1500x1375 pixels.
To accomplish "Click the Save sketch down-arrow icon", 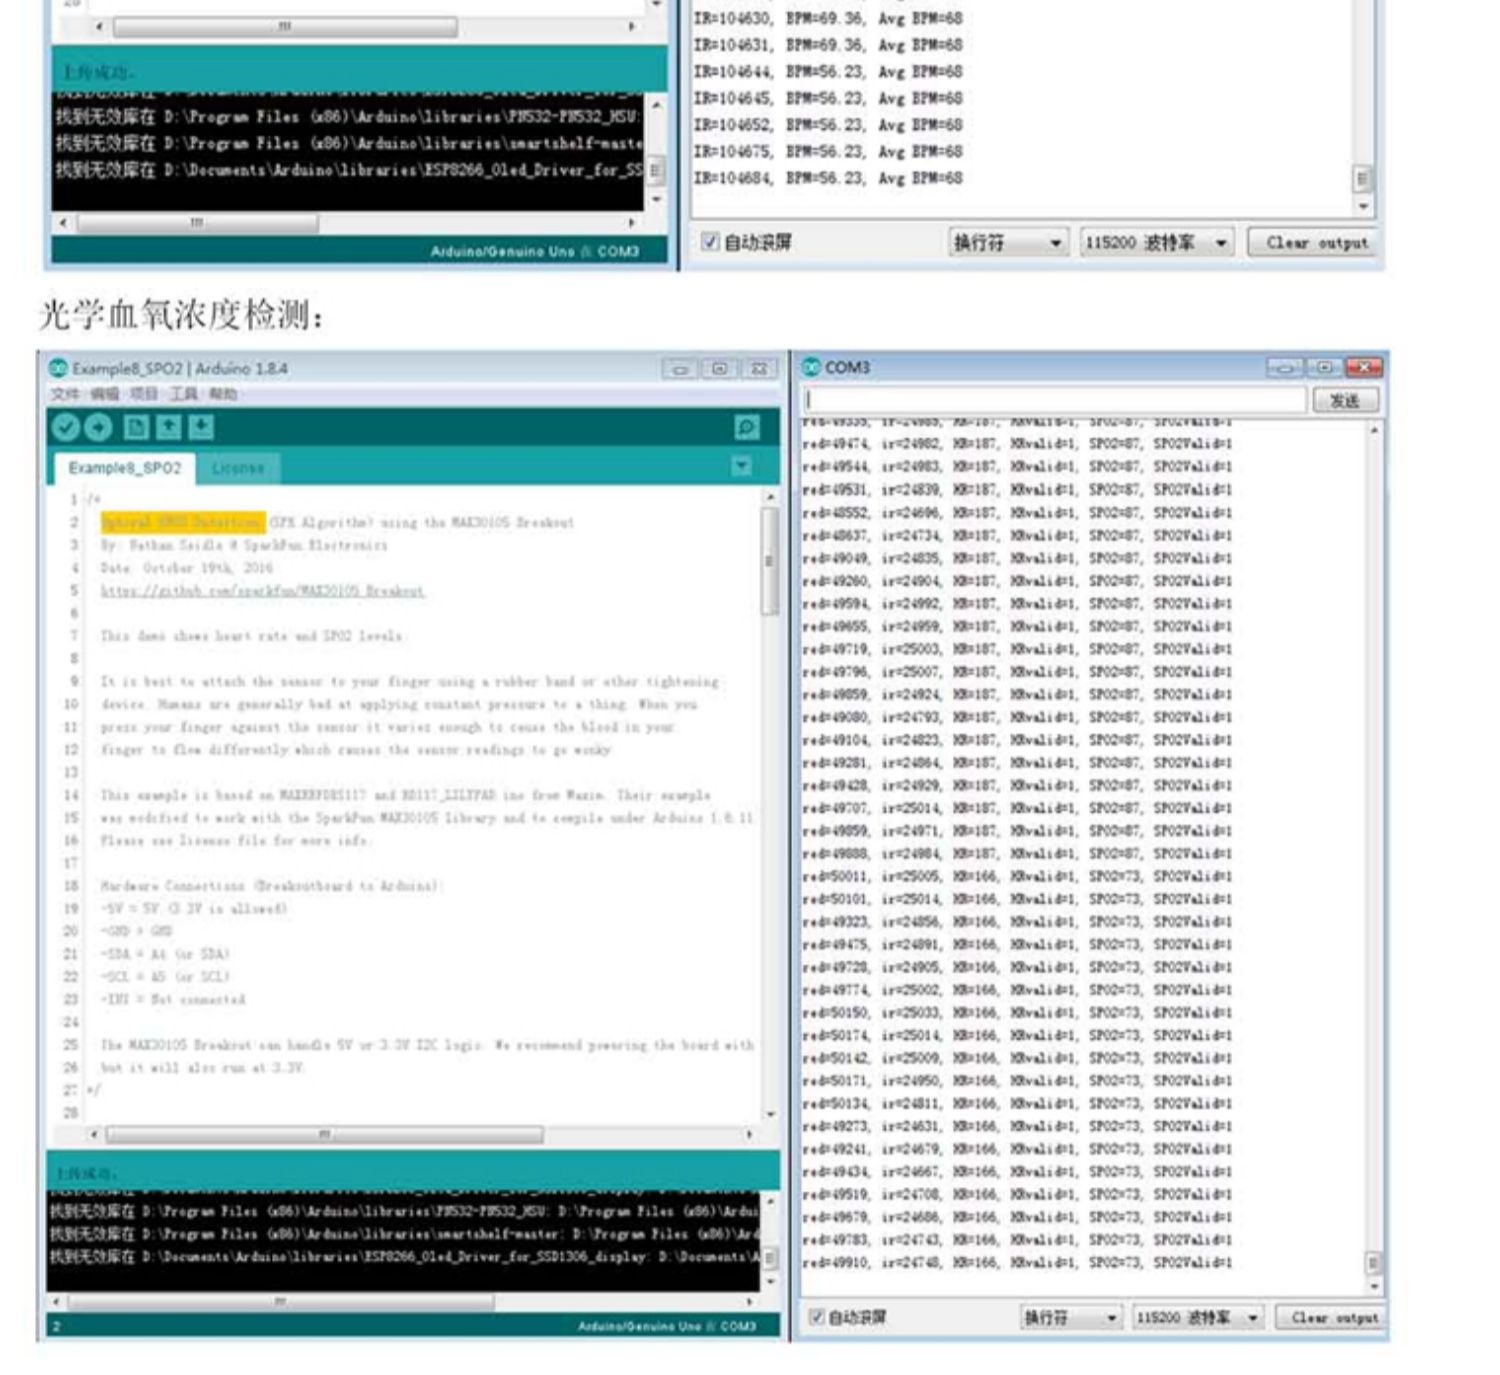I will click(202, 428).
